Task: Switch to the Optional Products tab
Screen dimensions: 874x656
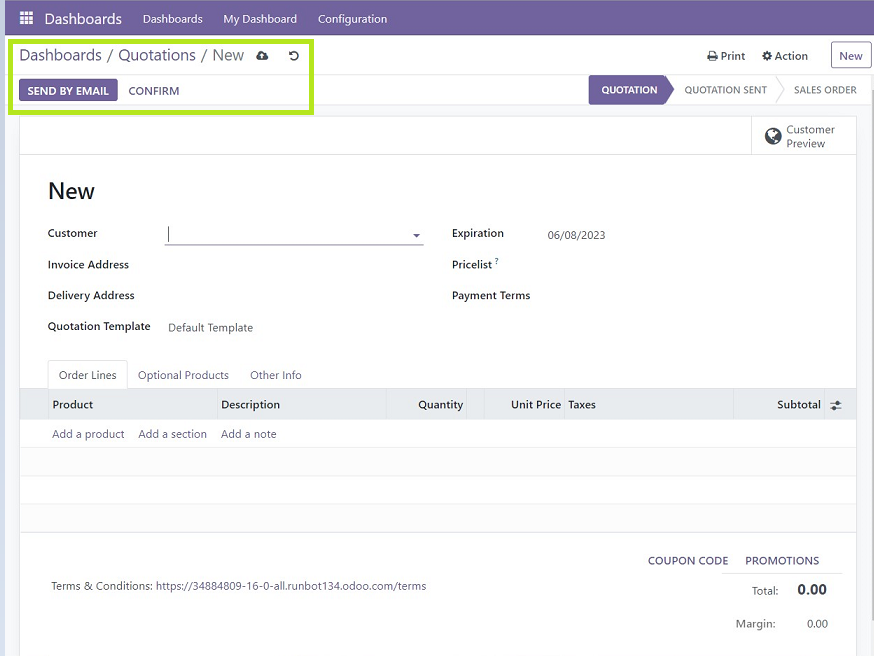Action: 183,375
